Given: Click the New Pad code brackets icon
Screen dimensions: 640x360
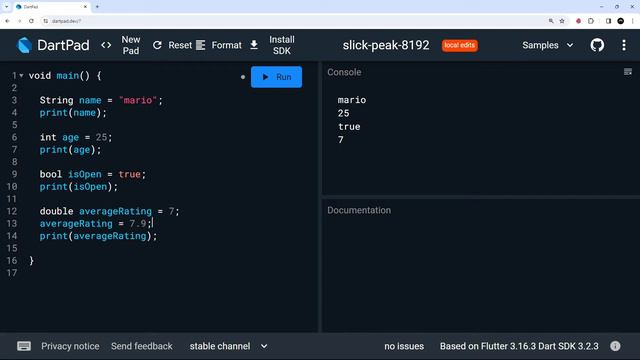Looking at the screenshot, I should click(x=106, y=45).
